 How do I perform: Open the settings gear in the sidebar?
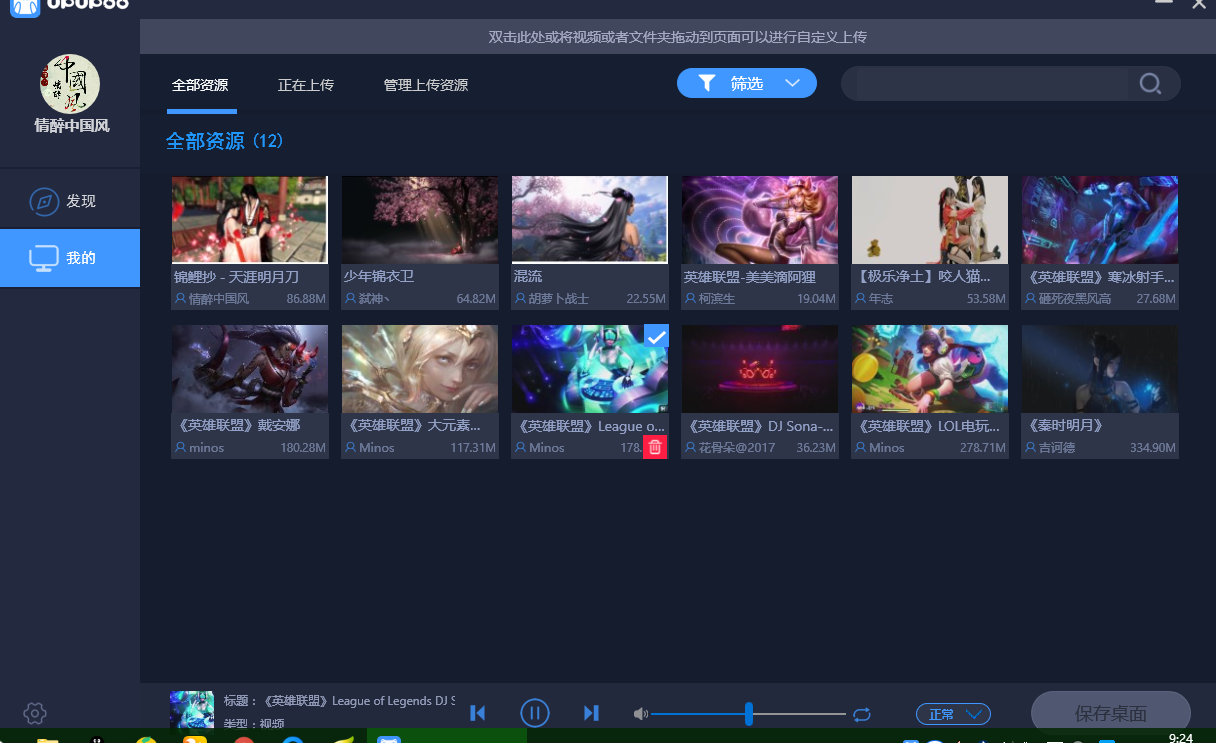tap(35, 713)
